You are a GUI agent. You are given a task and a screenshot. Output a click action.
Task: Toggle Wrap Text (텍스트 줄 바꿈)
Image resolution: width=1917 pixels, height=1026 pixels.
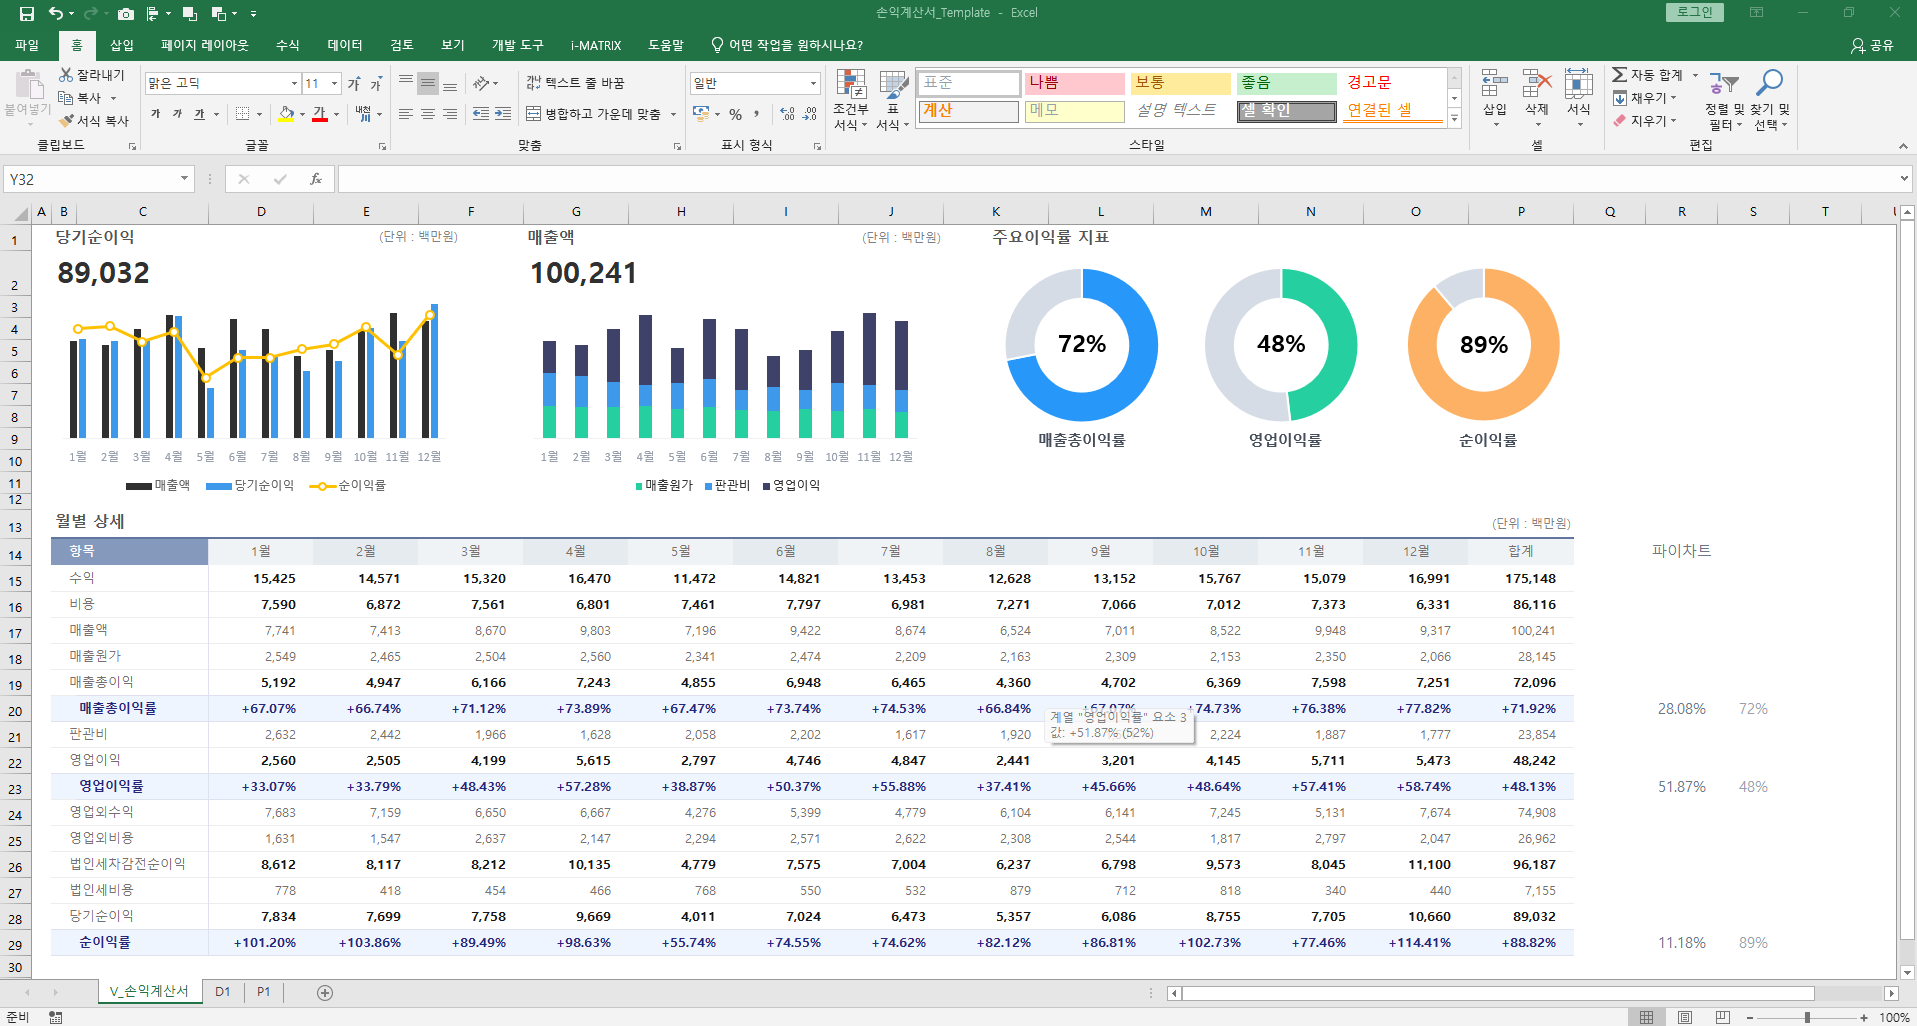click(x=575, y=83)
